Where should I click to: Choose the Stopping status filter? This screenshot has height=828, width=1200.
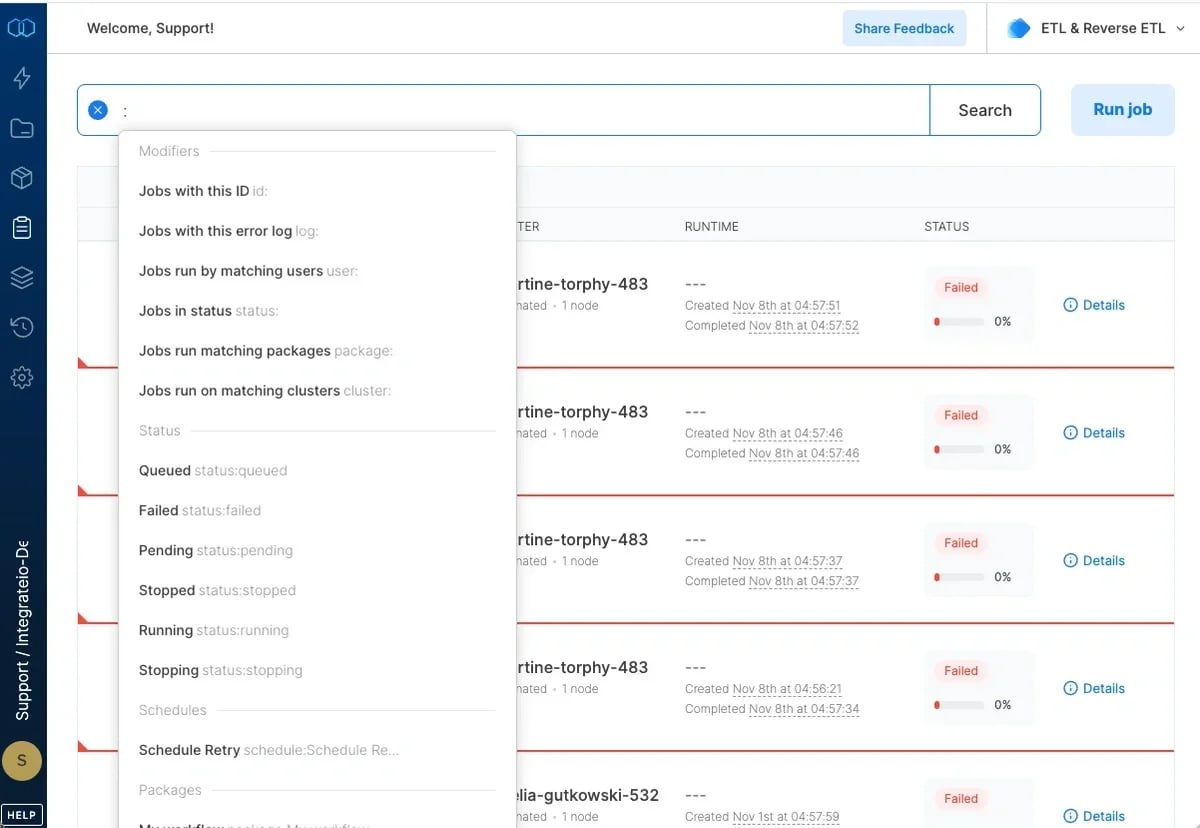(x=317, y=671)
